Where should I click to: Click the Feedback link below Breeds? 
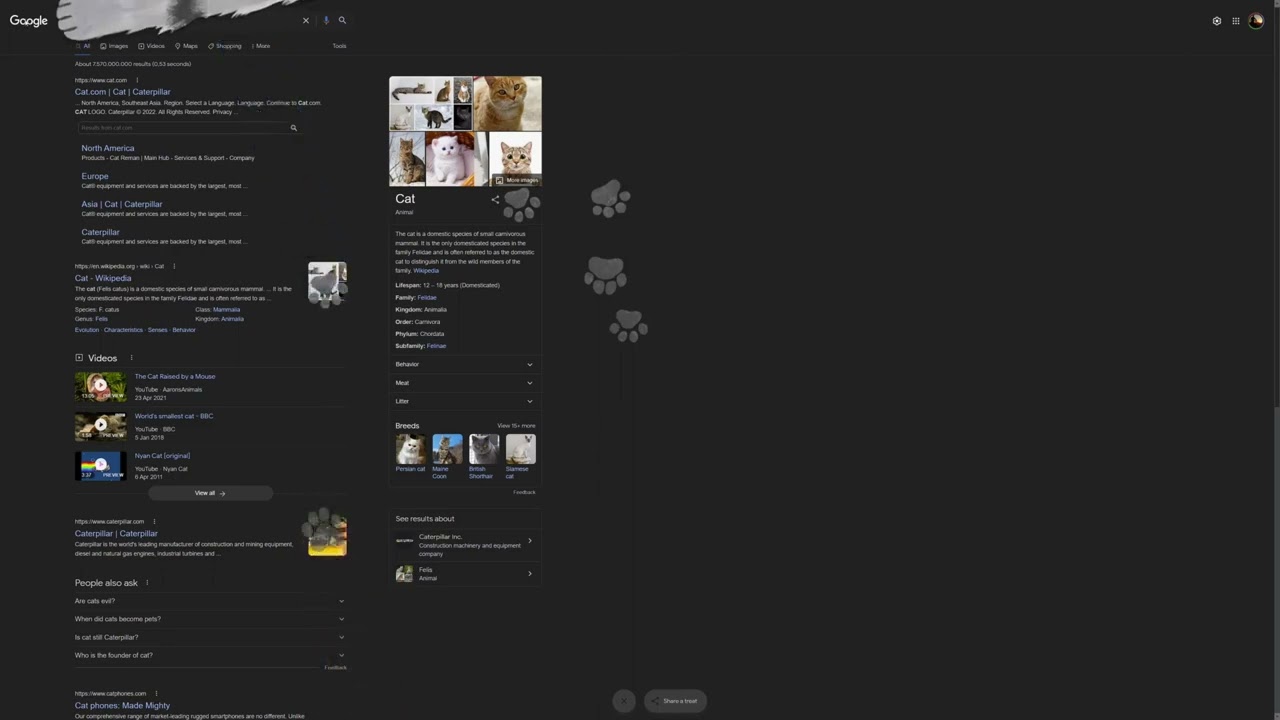point(525,492)
